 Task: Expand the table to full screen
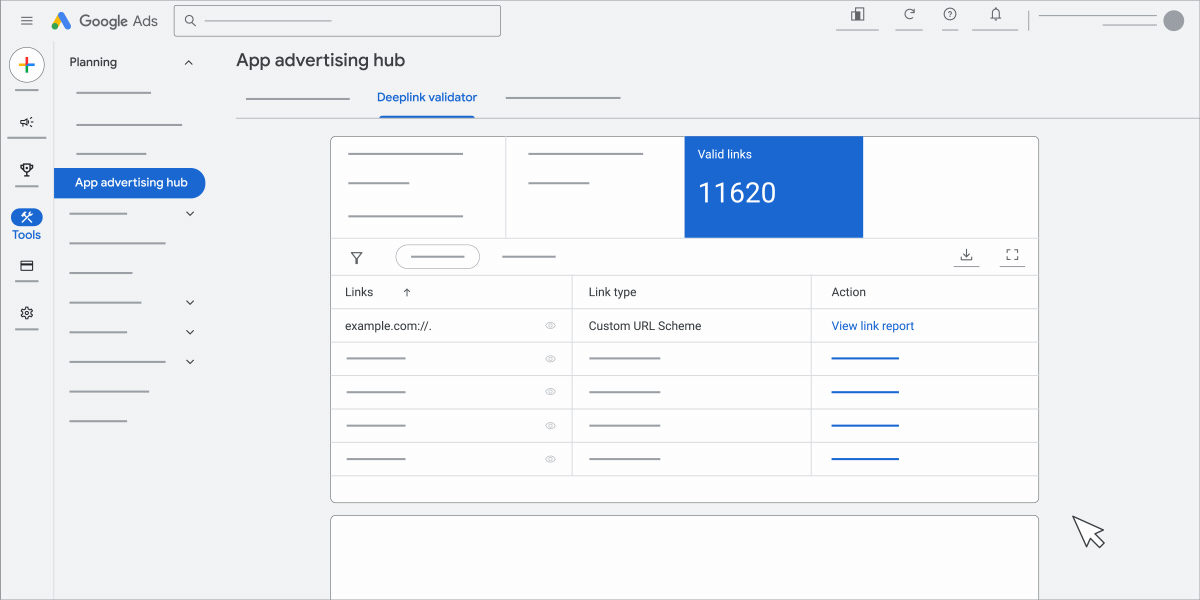(x=1012, y=256)
